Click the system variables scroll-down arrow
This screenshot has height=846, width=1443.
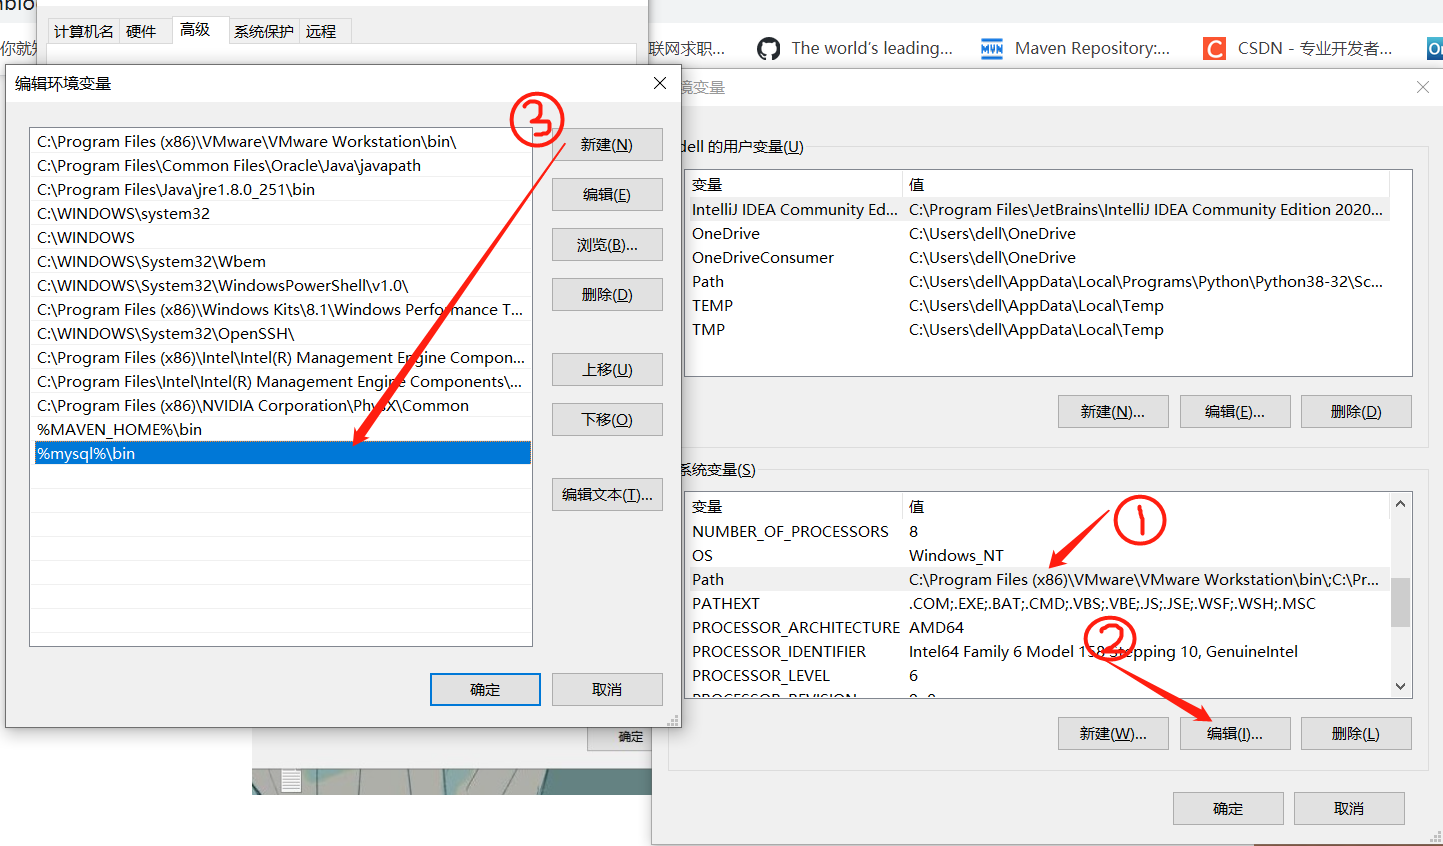[x=1400, y=687]
